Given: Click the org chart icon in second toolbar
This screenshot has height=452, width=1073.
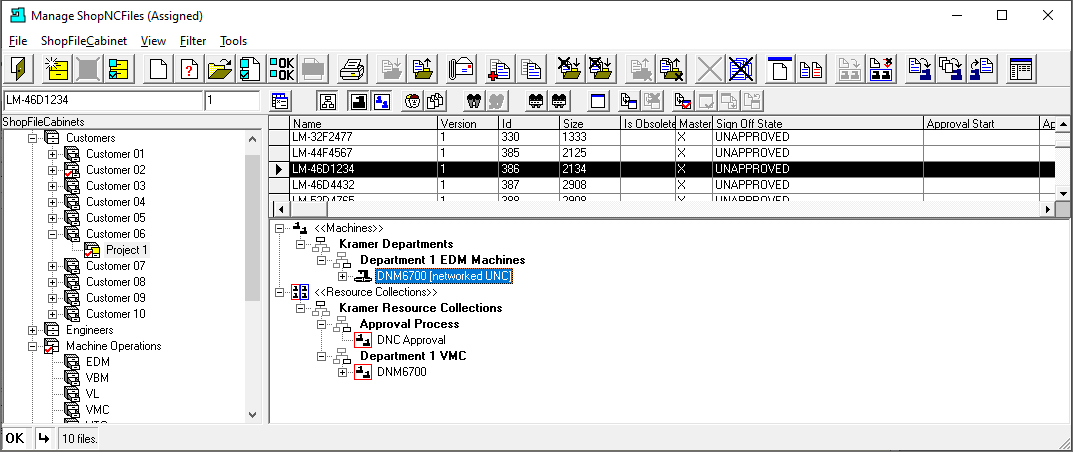Looking at the screenshot, I should point(327,101).
